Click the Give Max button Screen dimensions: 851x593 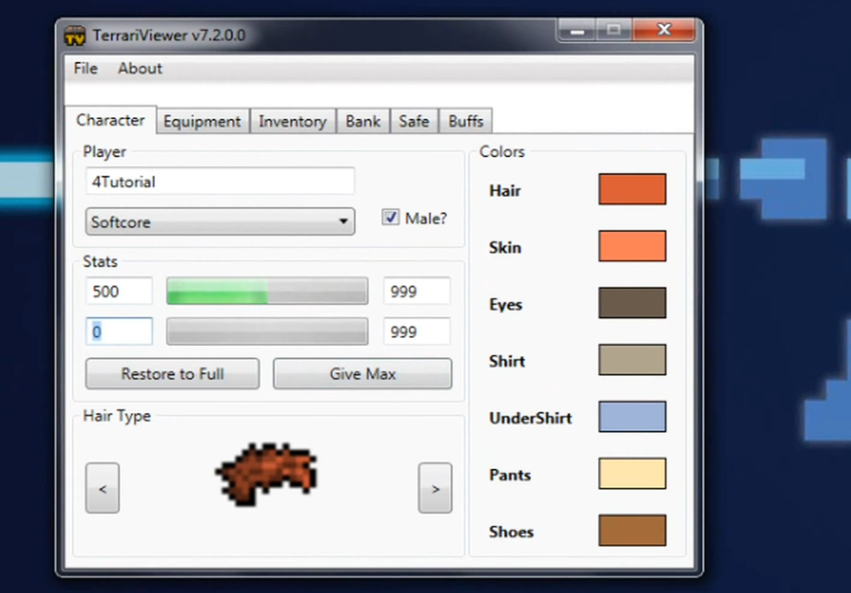[x=363, y=374]
